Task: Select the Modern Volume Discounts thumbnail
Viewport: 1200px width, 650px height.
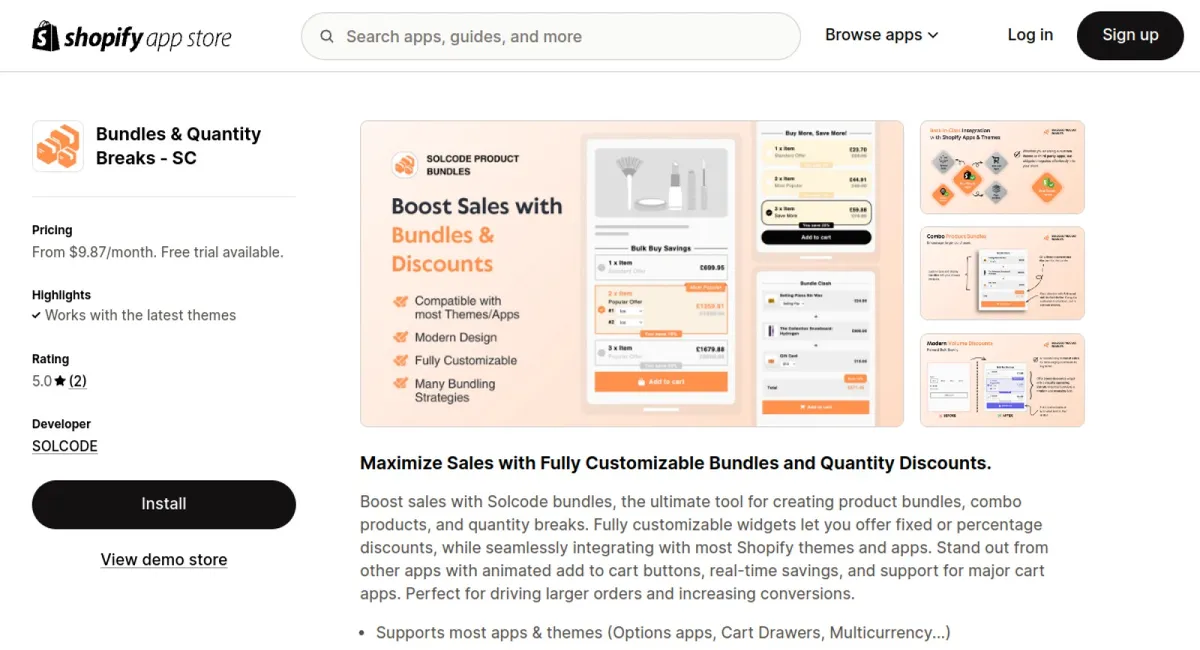Action: click(x=1002, y=380)
